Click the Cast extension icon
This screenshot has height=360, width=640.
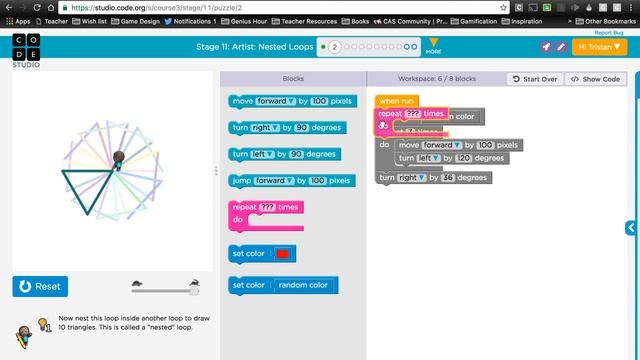pyautogui.click(x=533, y=7)
